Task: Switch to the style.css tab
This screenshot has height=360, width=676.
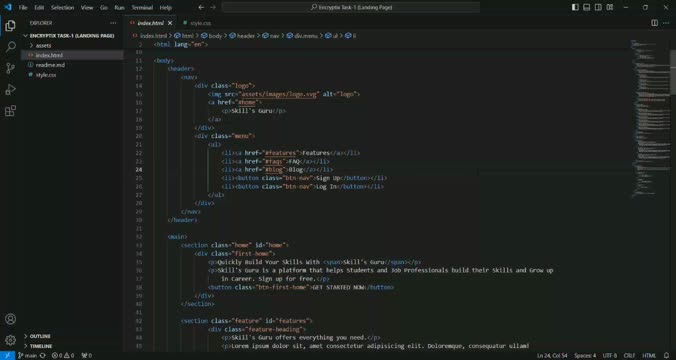Action: click(197, 23)
